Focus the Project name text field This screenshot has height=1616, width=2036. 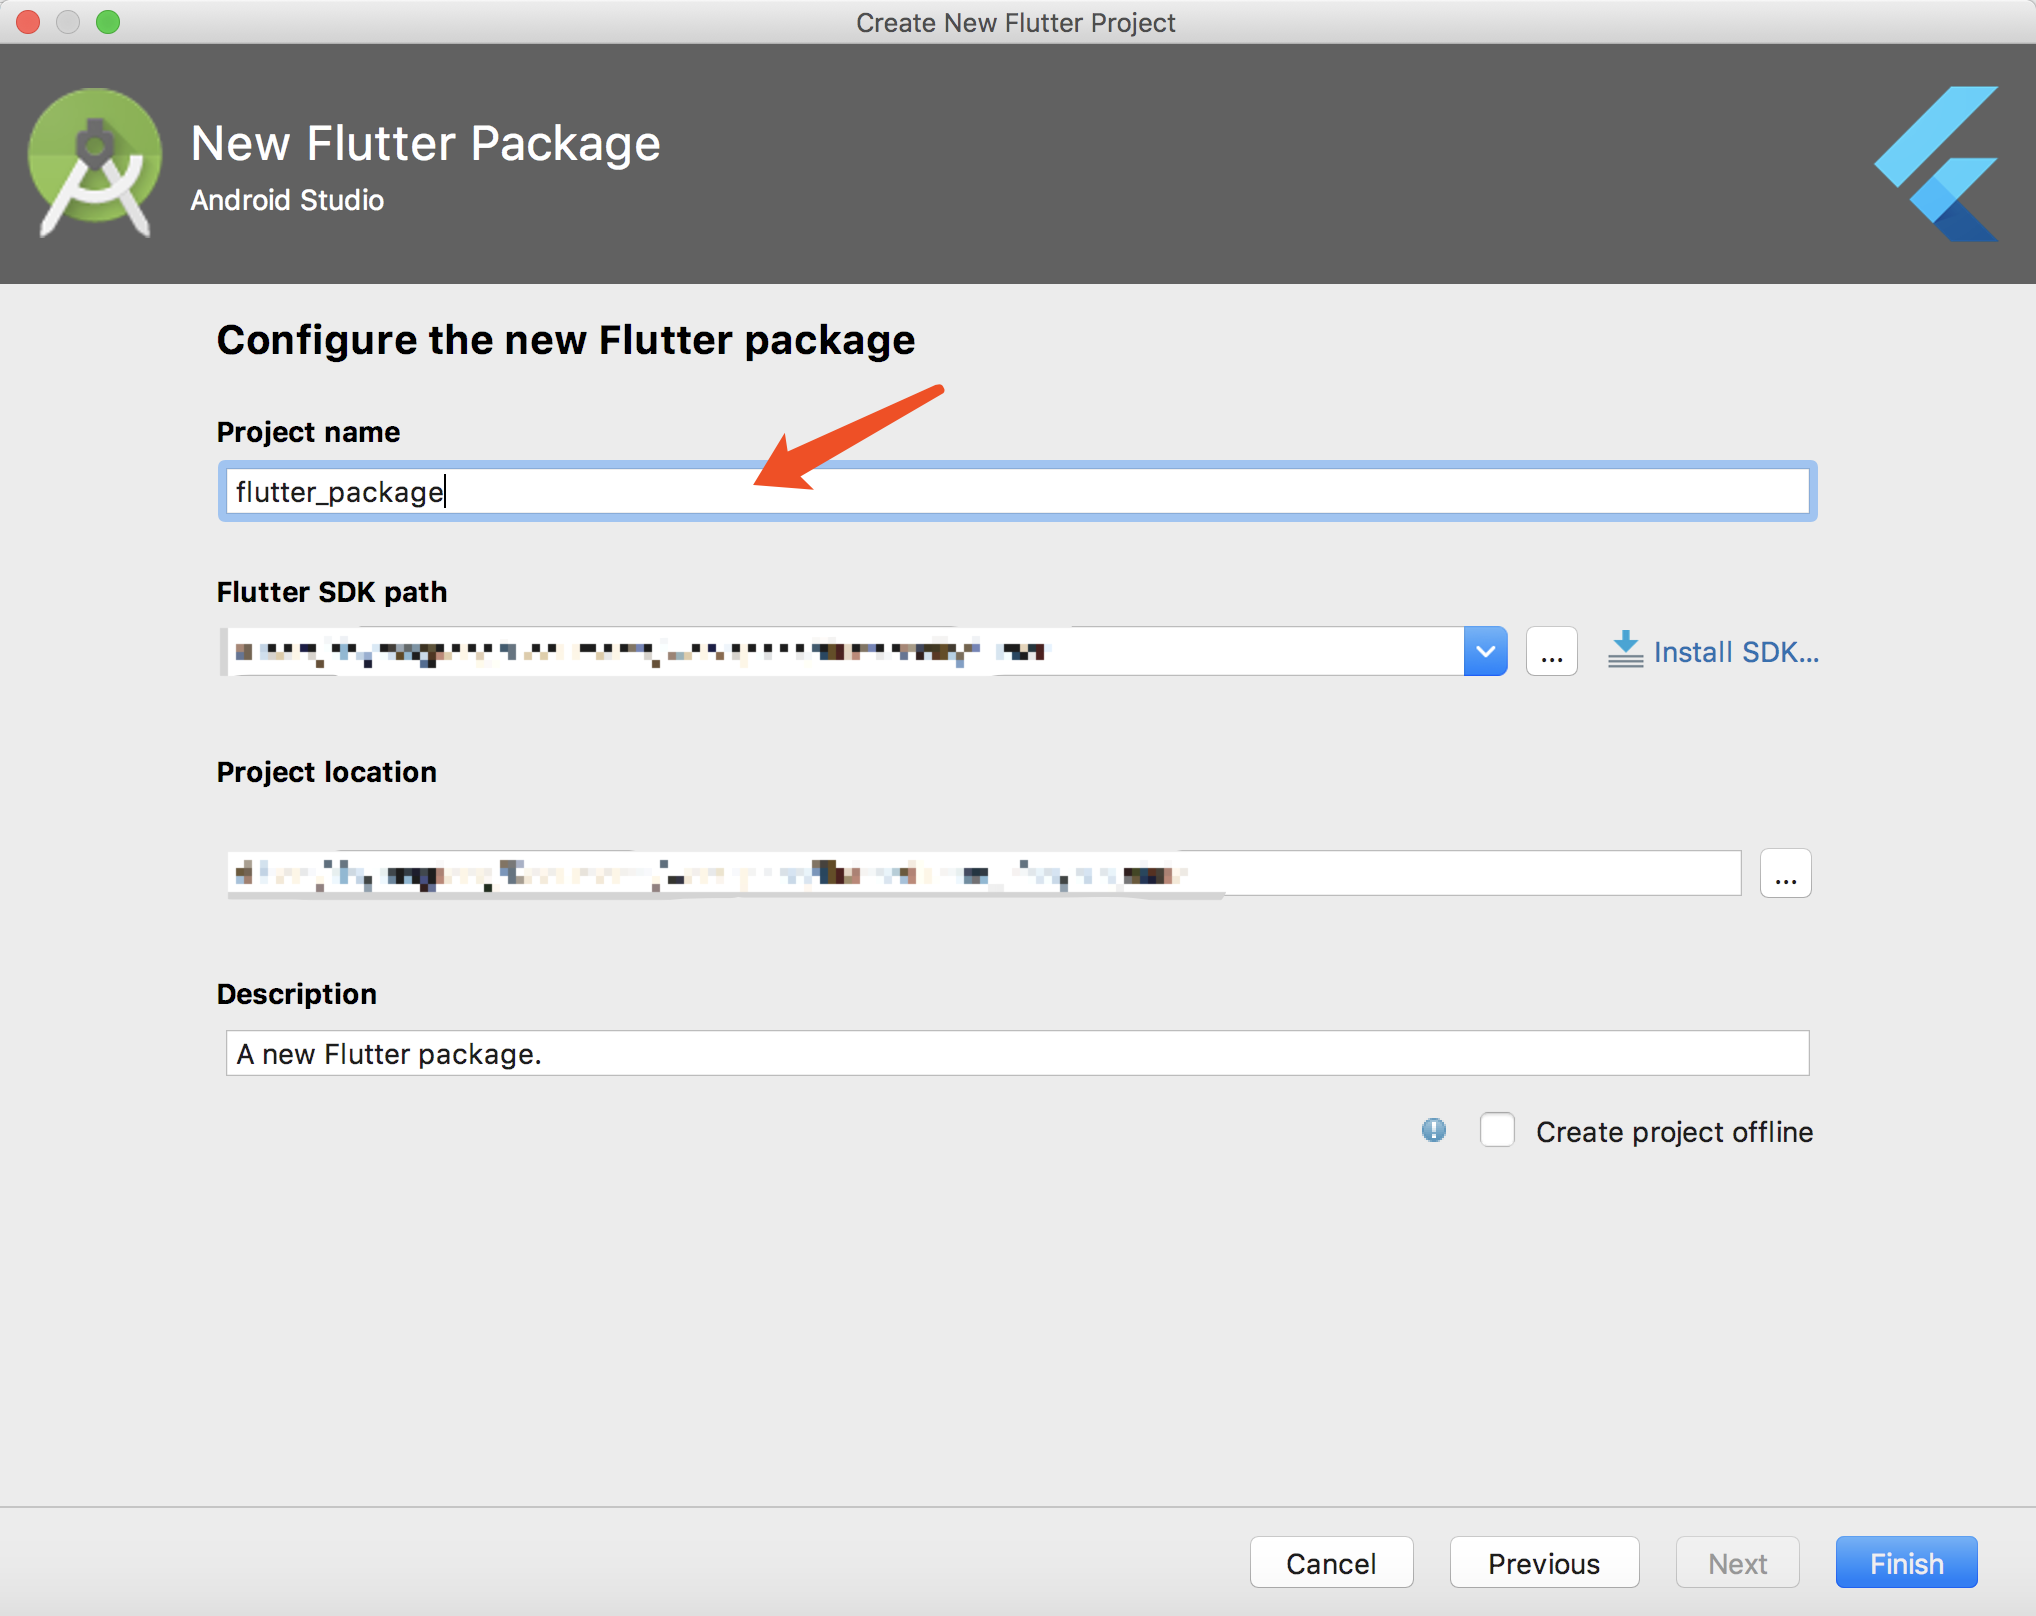tap(1017, 492)
